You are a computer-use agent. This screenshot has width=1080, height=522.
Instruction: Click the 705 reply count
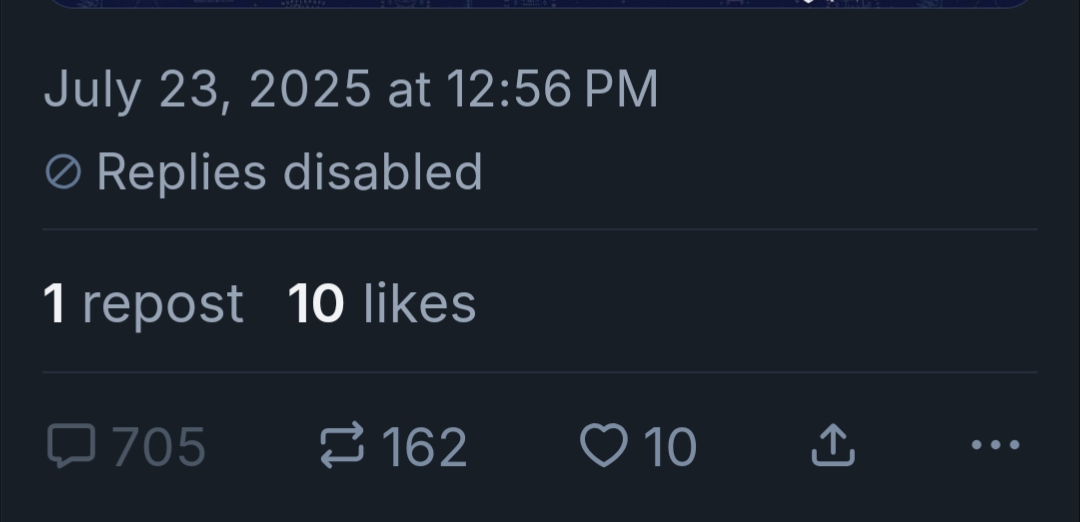(159, 447)
